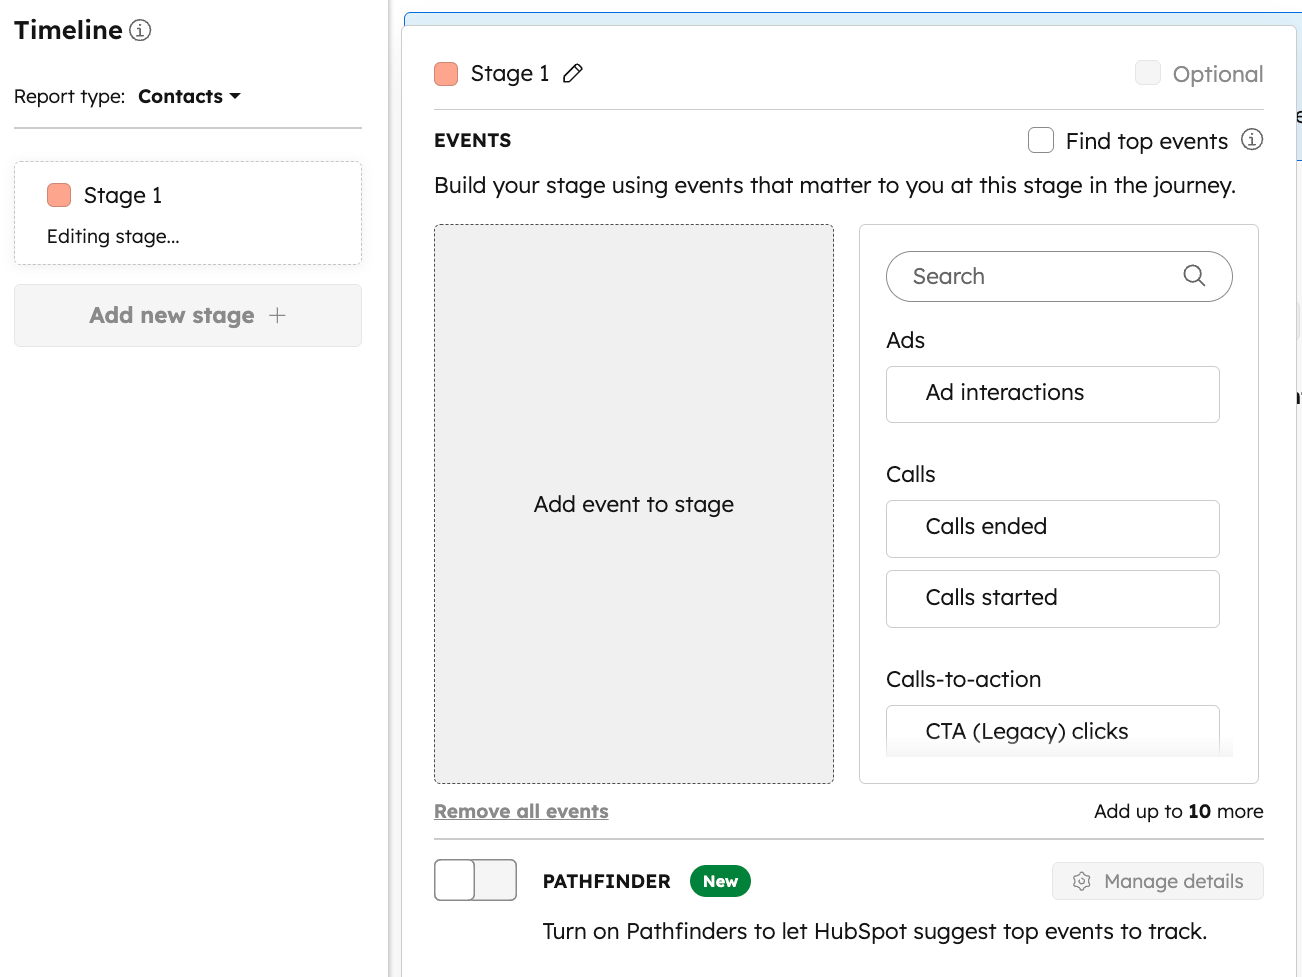Select the Calls ended event
This screenshot has width=1302, height=977.
point(1053,528)
